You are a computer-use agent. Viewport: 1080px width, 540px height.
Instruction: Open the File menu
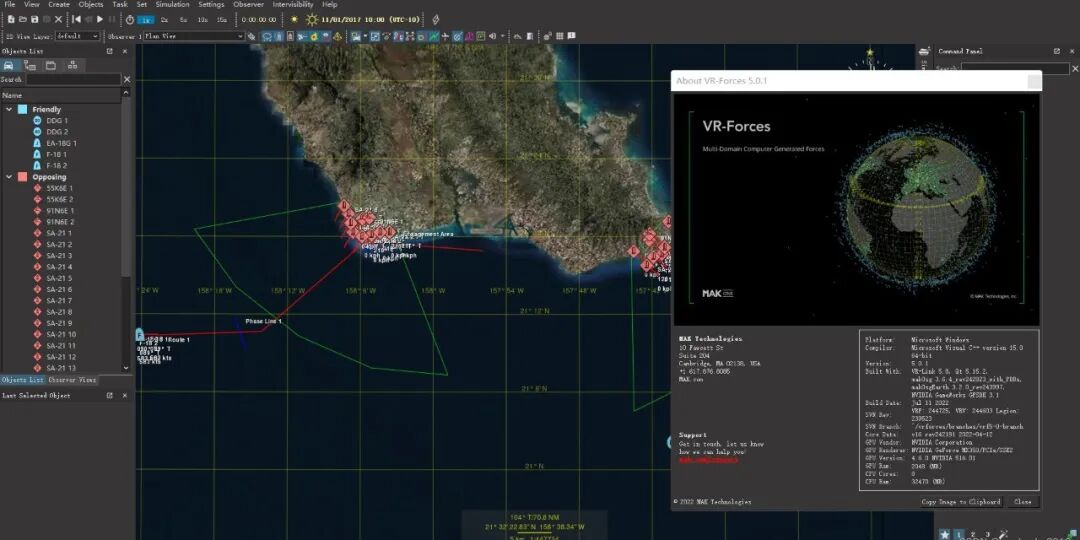pos(10,4)
